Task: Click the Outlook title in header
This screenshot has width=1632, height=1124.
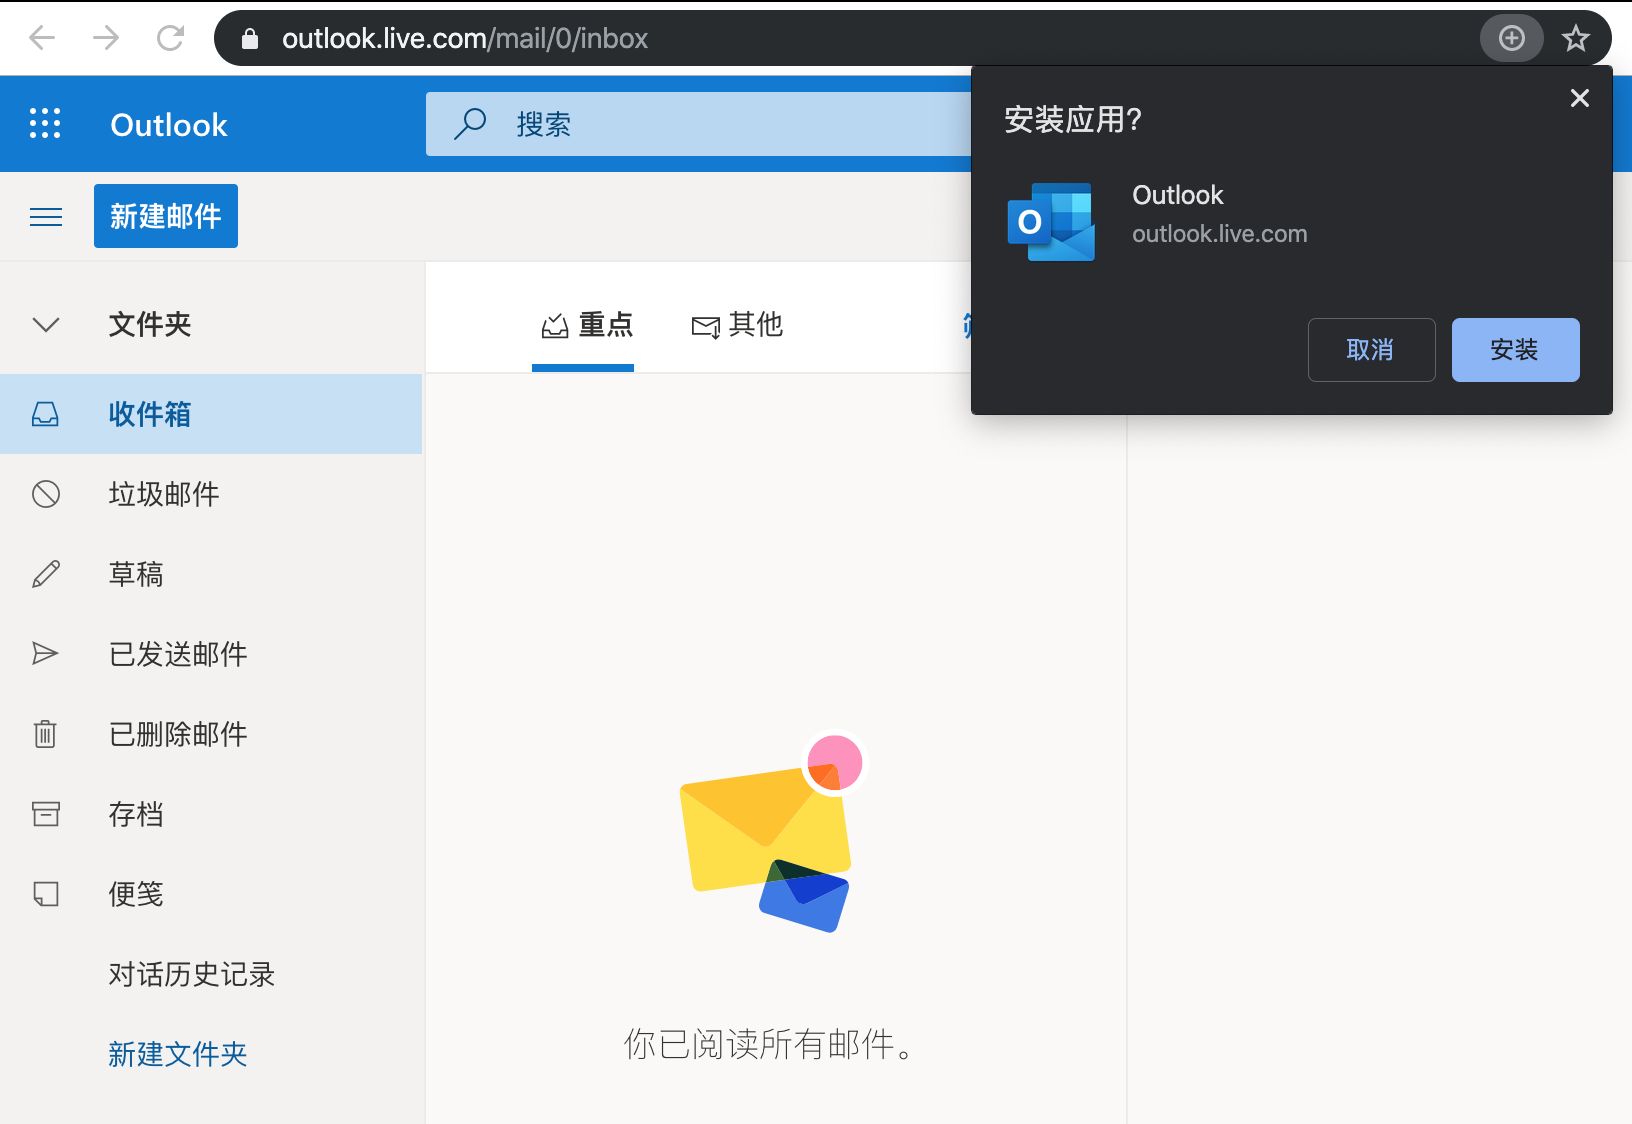Action: [169, 125]
